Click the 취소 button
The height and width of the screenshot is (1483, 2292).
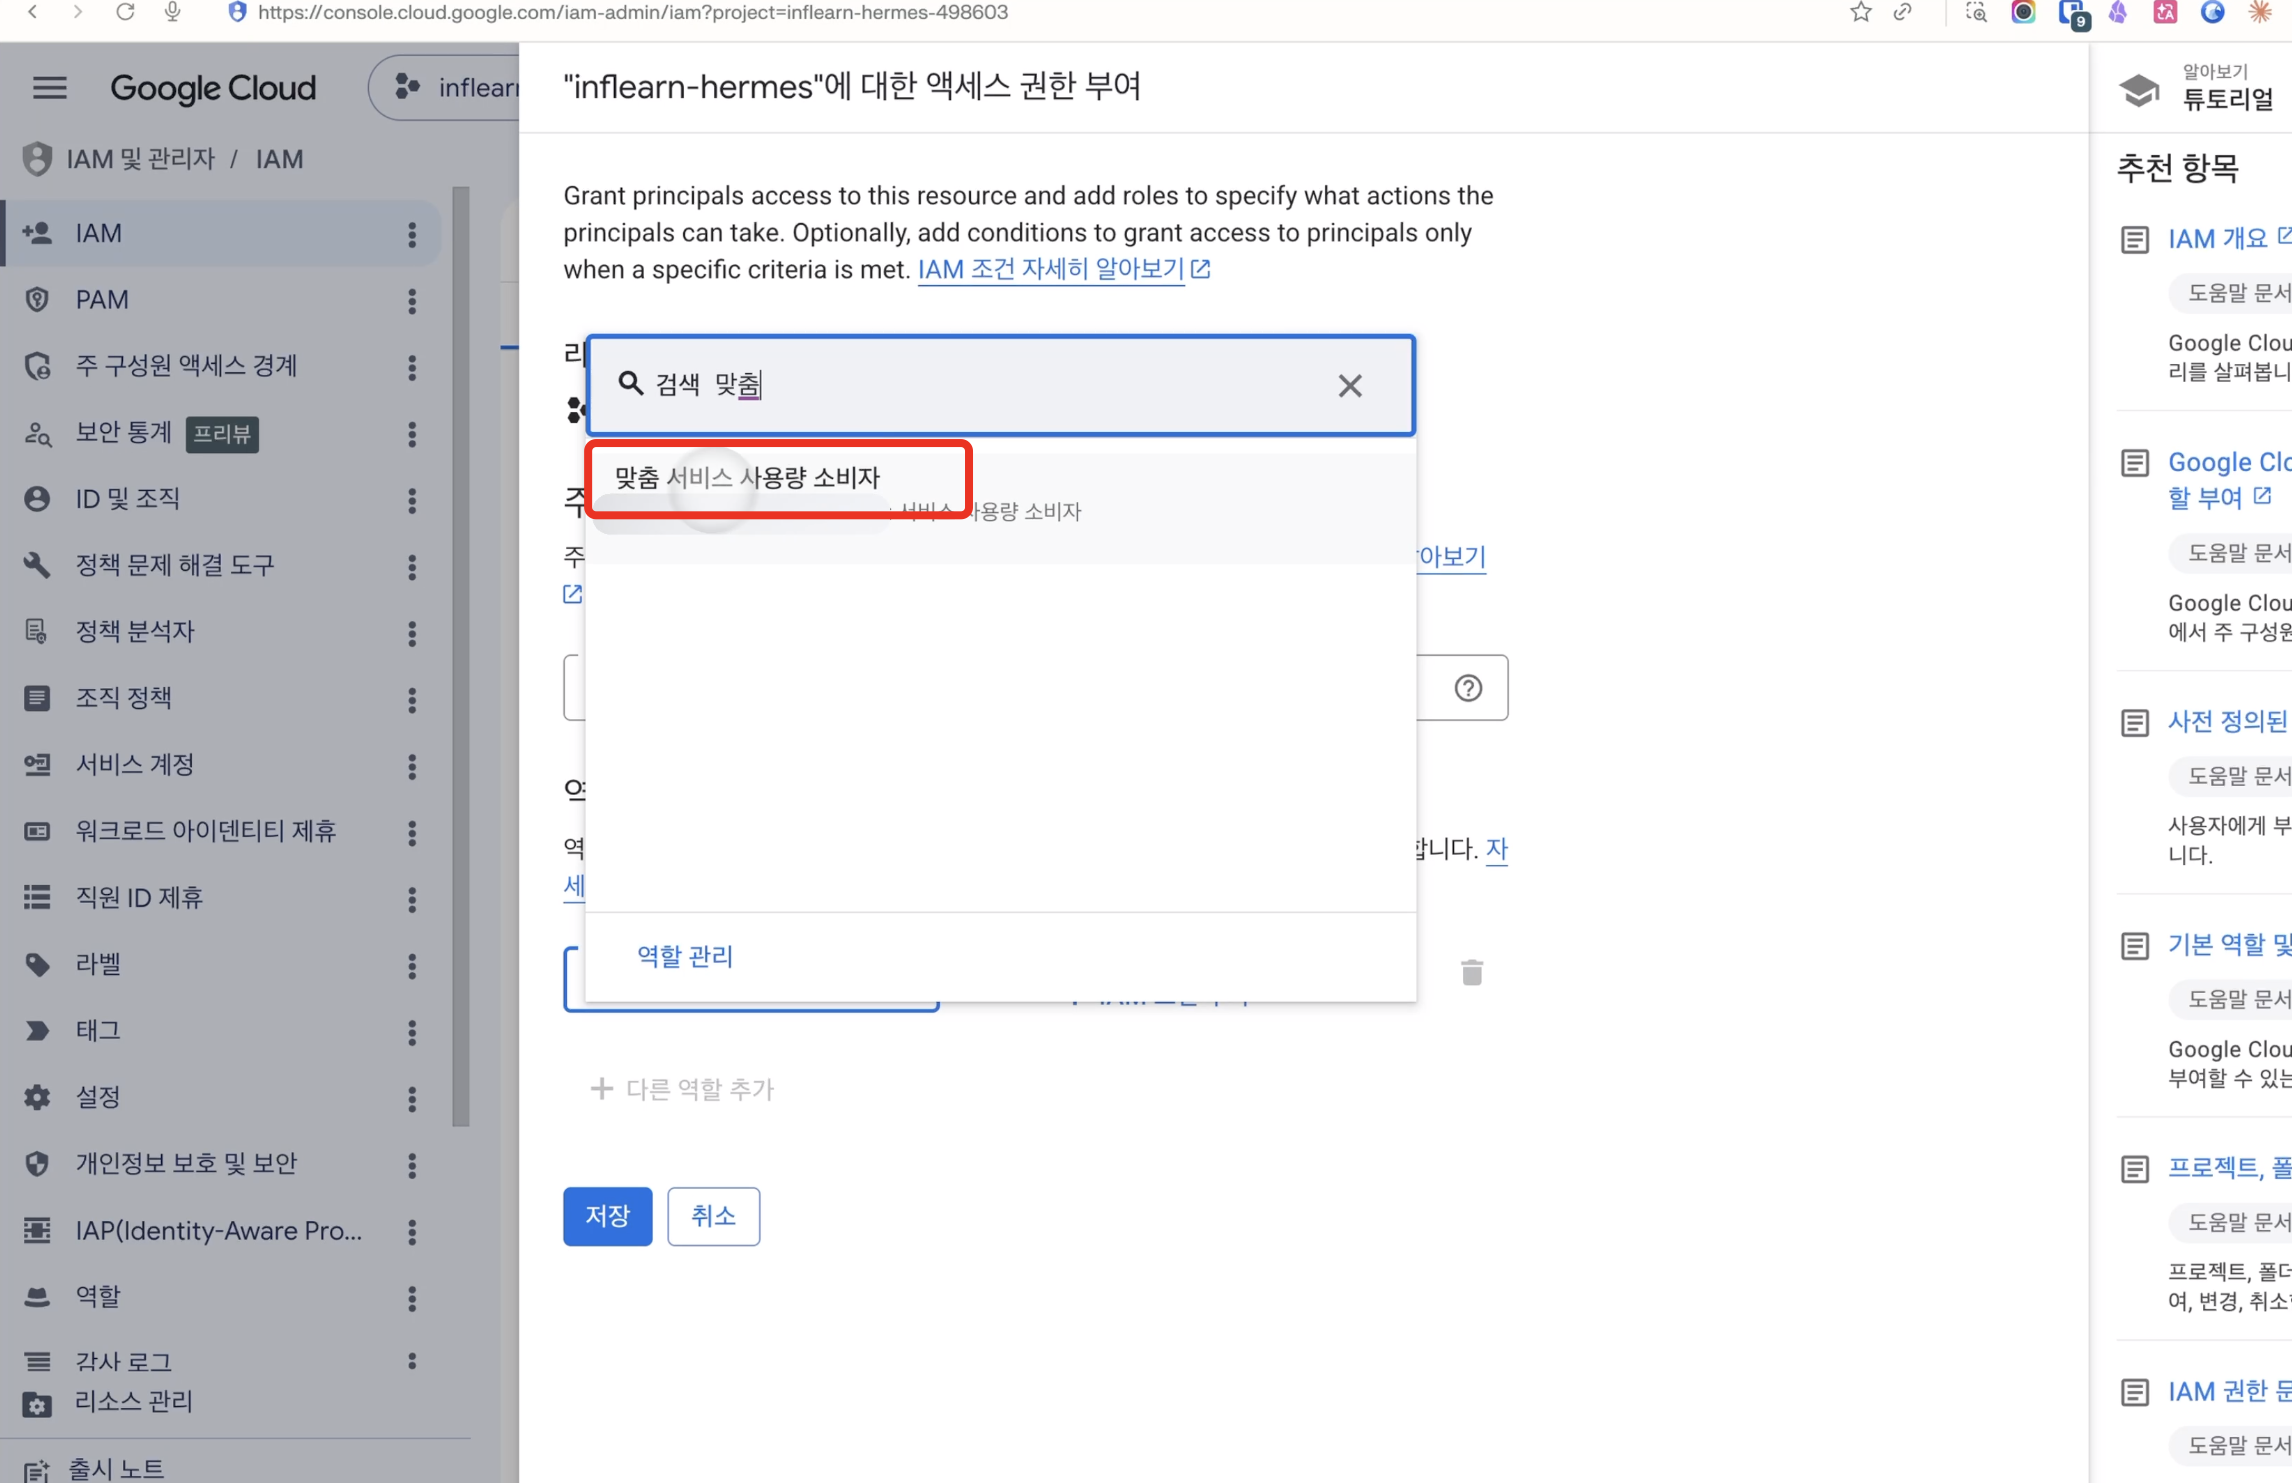(x=713, y=1216)
